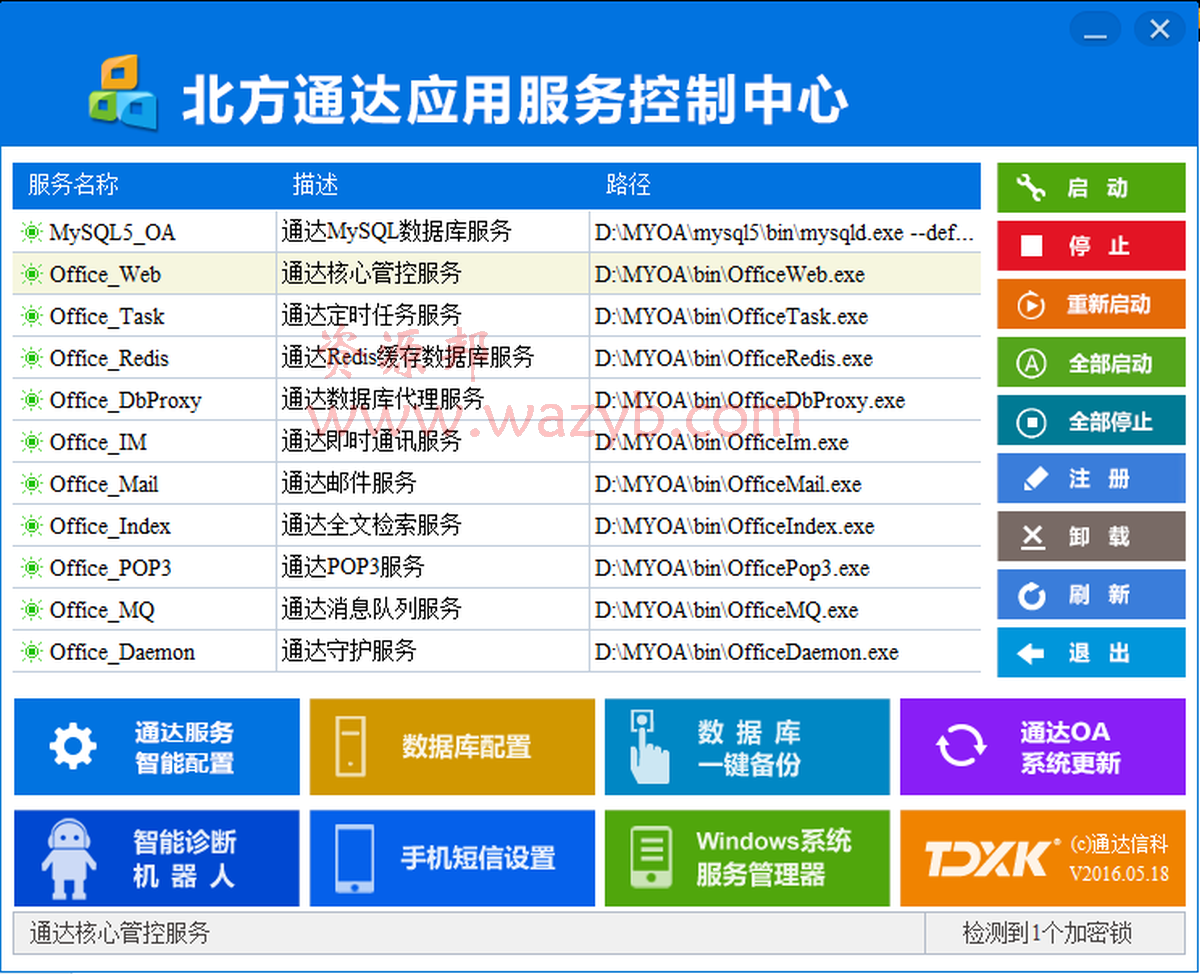Click the hand-tap icon on 数据库一键备份 tile
Screen dimensions: 1200x974
click(x=648, y=746)
